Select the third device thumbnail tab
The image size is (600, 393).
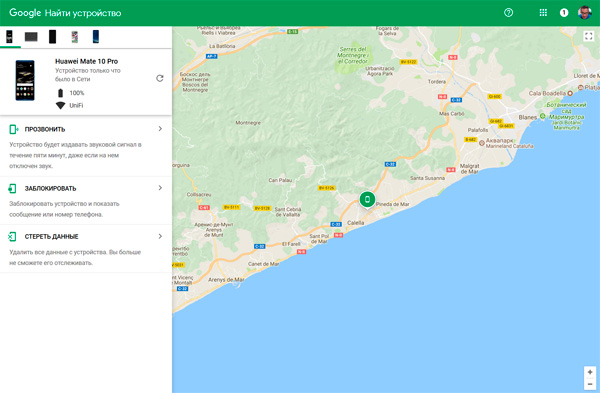(52, 37)
